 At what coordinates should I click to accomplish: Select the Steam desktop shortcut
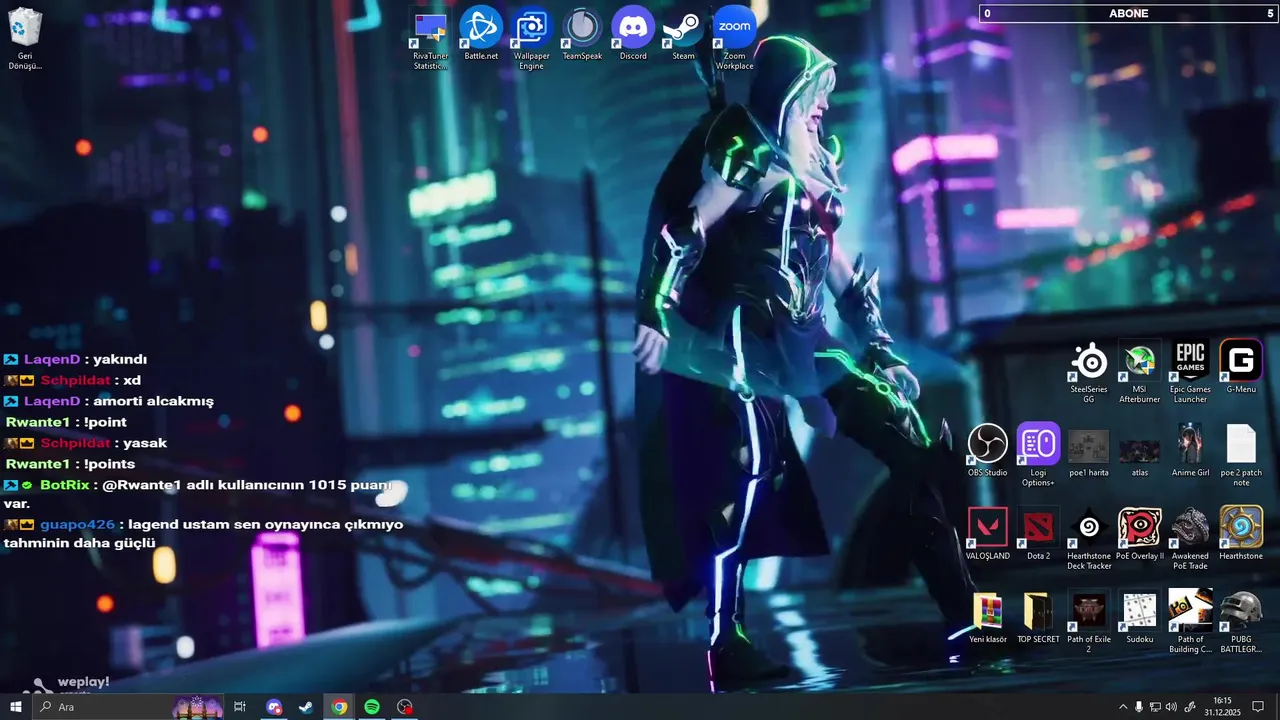tap(683, 34)
